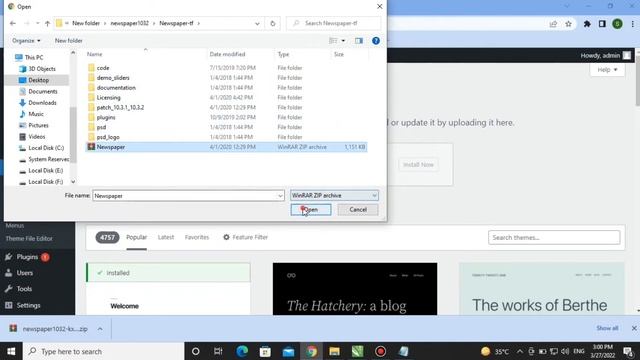Viewport: 640px width, 360px height.
Task: Expand the address bar history dropdown
Action: [257, 23]
